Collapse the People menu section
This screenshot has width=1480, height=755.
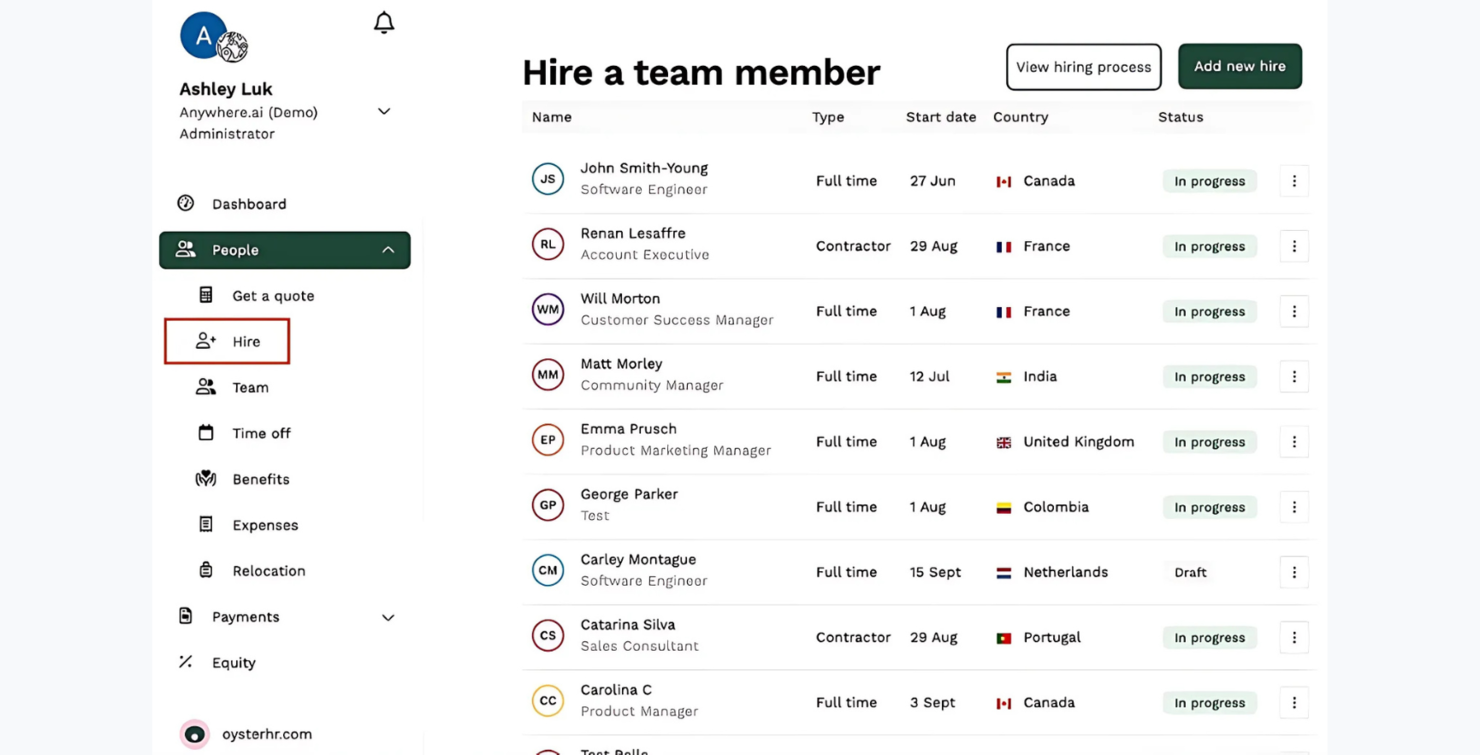click(x=388, y=250)
